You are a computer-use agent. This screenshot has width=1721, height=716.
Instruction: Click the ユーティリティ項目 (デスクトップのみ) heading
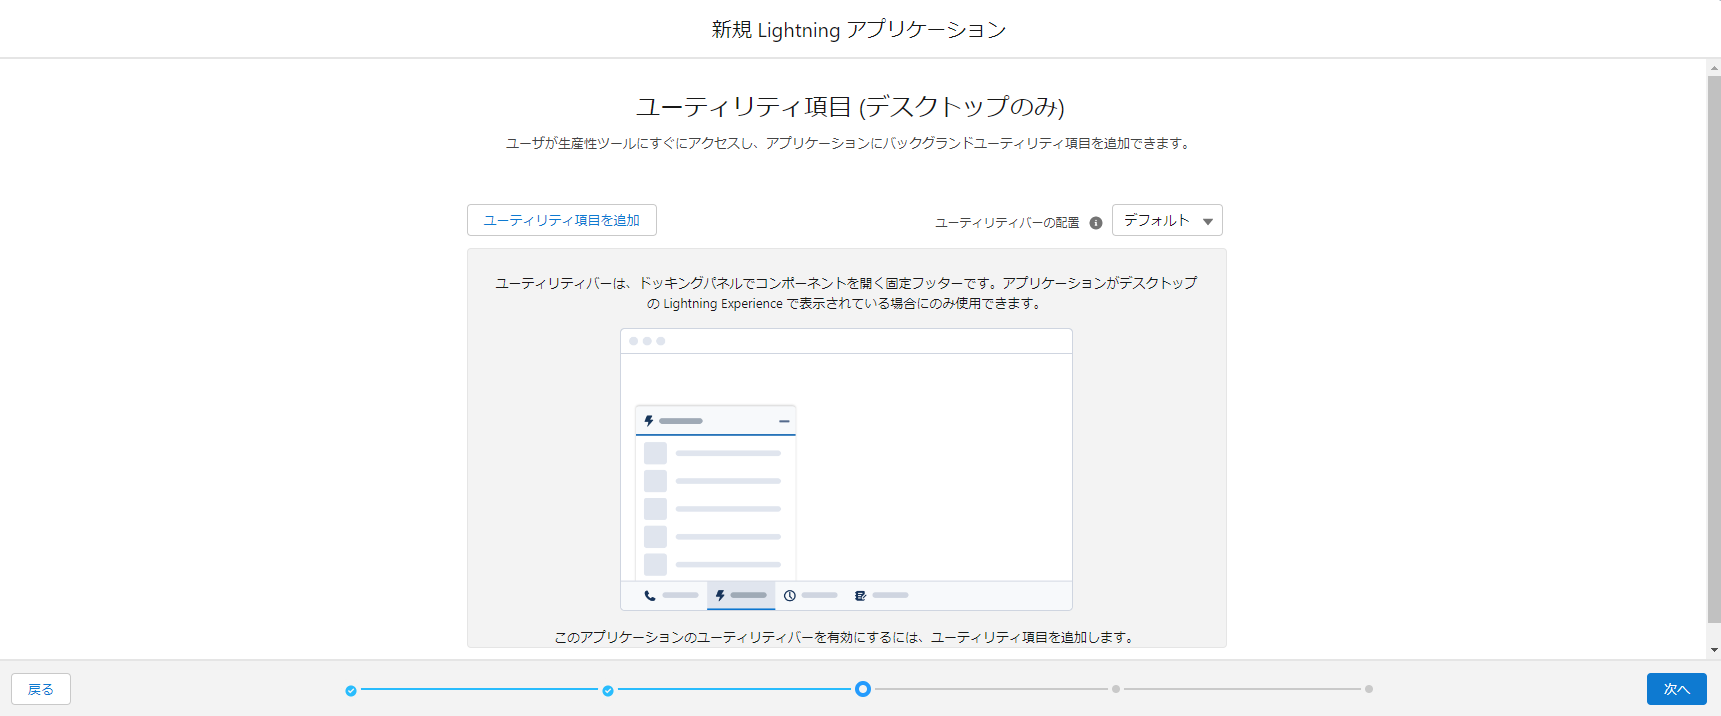850,106
